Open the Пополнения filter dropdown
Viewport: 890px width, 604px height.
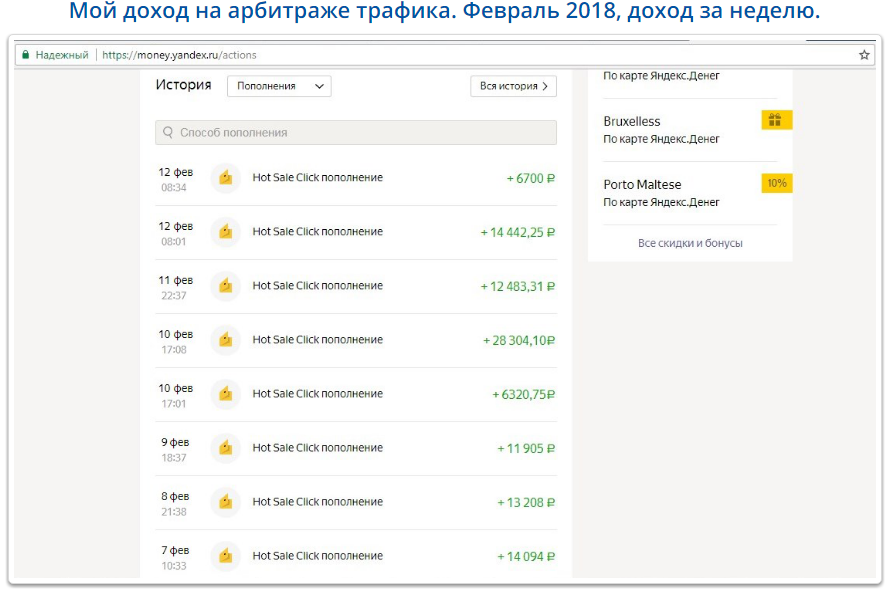point(279,86)
